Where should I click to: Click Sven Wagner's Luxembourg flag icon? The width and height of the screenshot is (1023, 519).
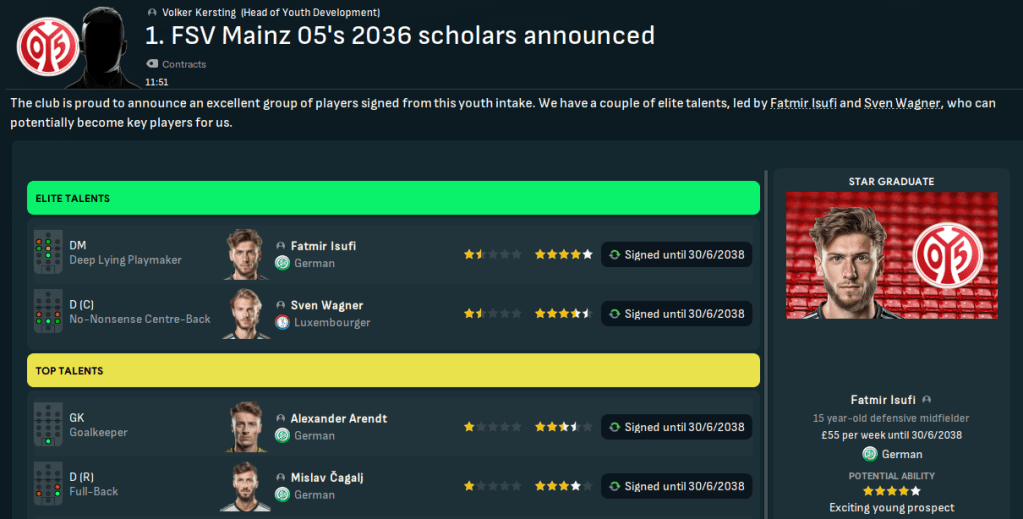[x=283, y=322]
